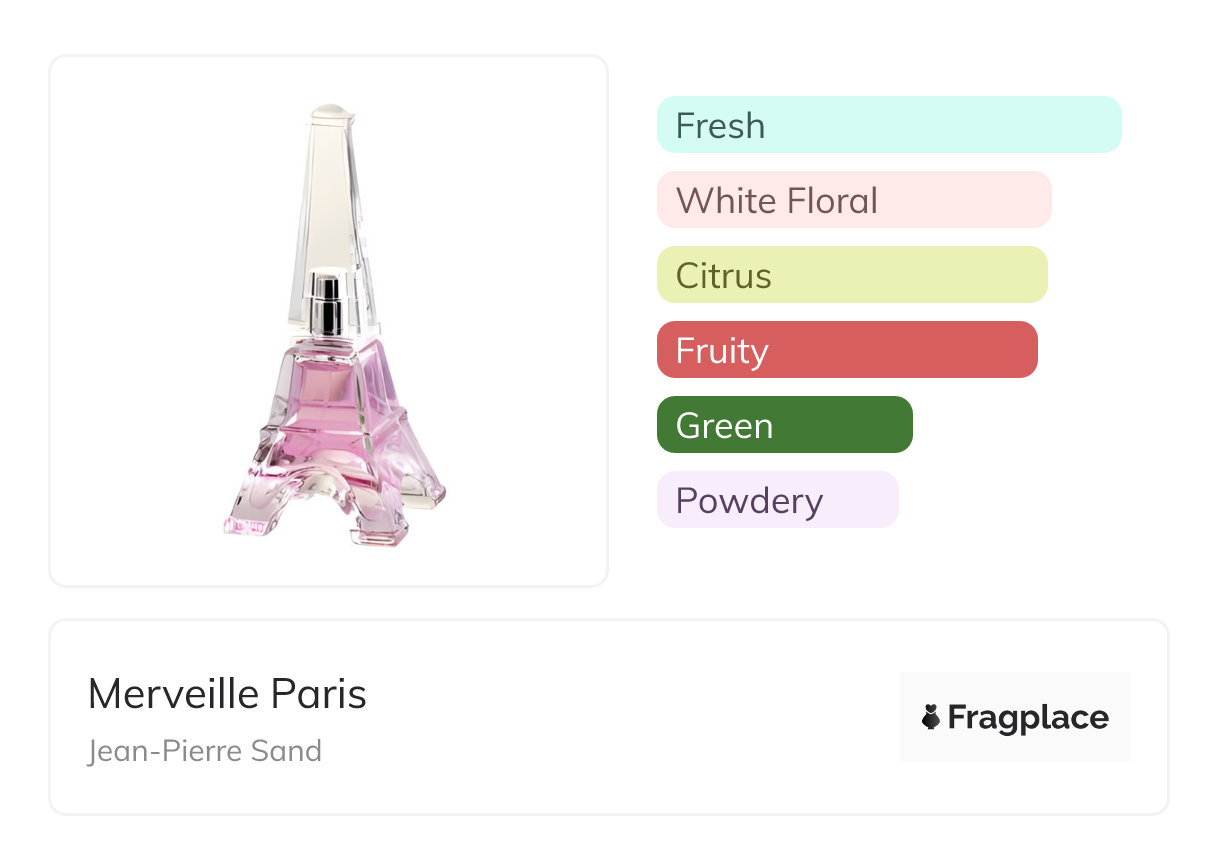Click the Jean-Pierre Sand brand name
The height and width of the screenshot is (864, 1218).
pos(205,750)
